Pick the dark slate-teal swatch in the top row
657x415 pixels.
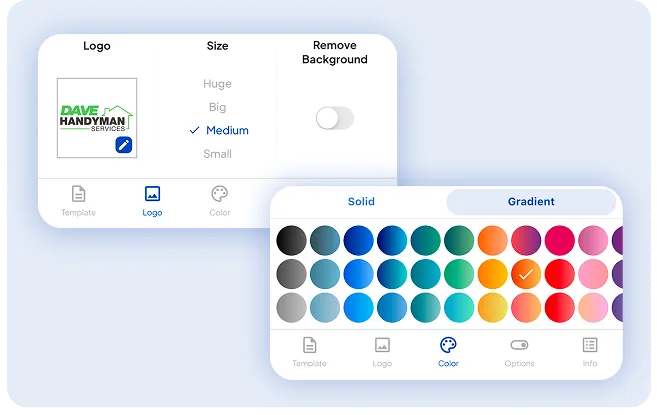pos(325,241)
